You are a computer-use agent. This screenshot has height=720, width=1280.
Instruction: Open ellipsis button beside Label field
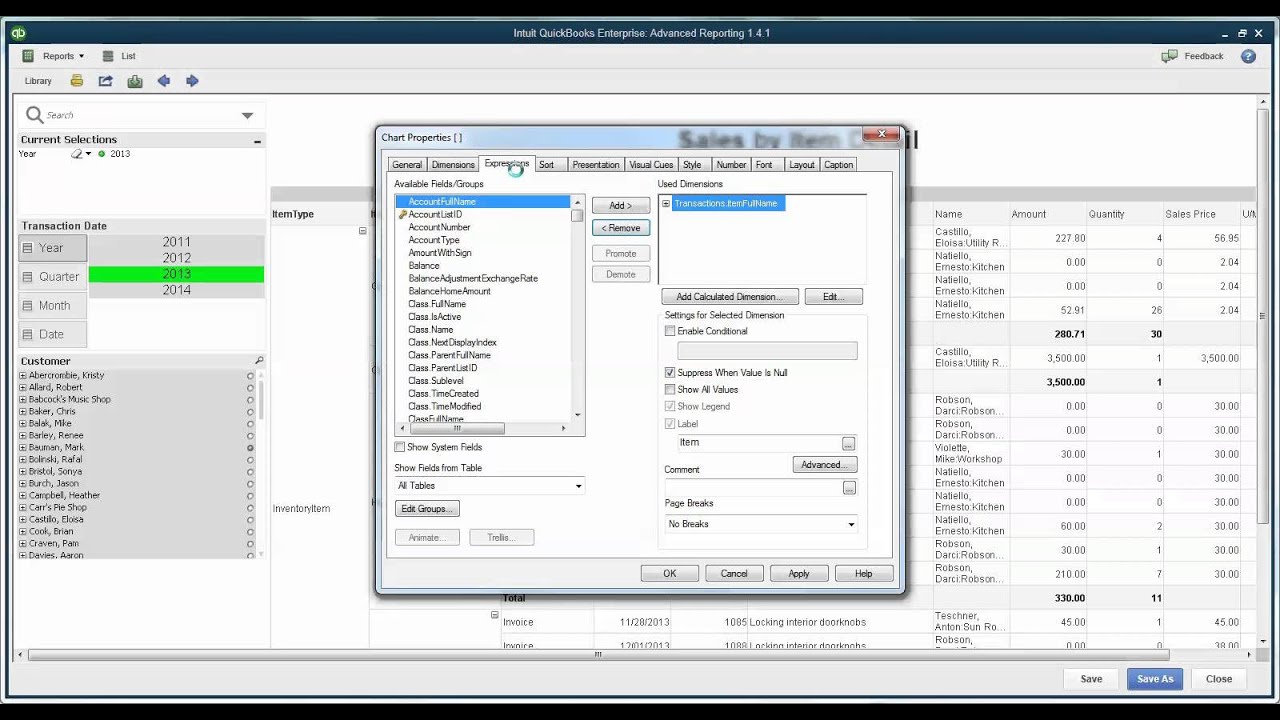849,443
